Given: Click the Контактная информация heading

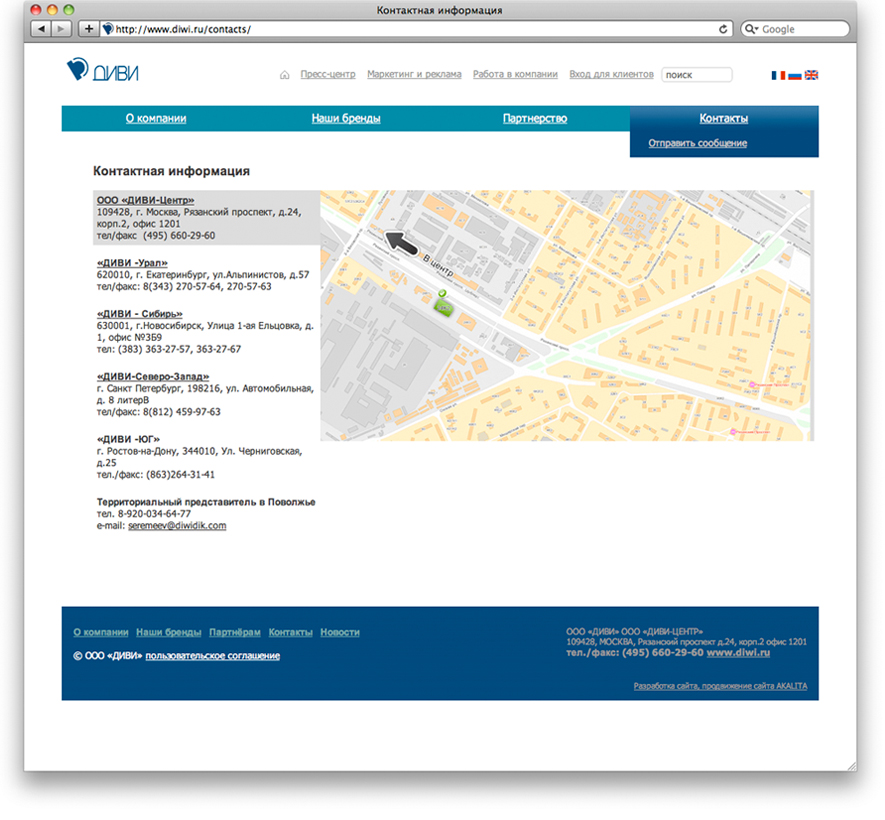Looking at the screenshot, I should [x=171, y=171].
